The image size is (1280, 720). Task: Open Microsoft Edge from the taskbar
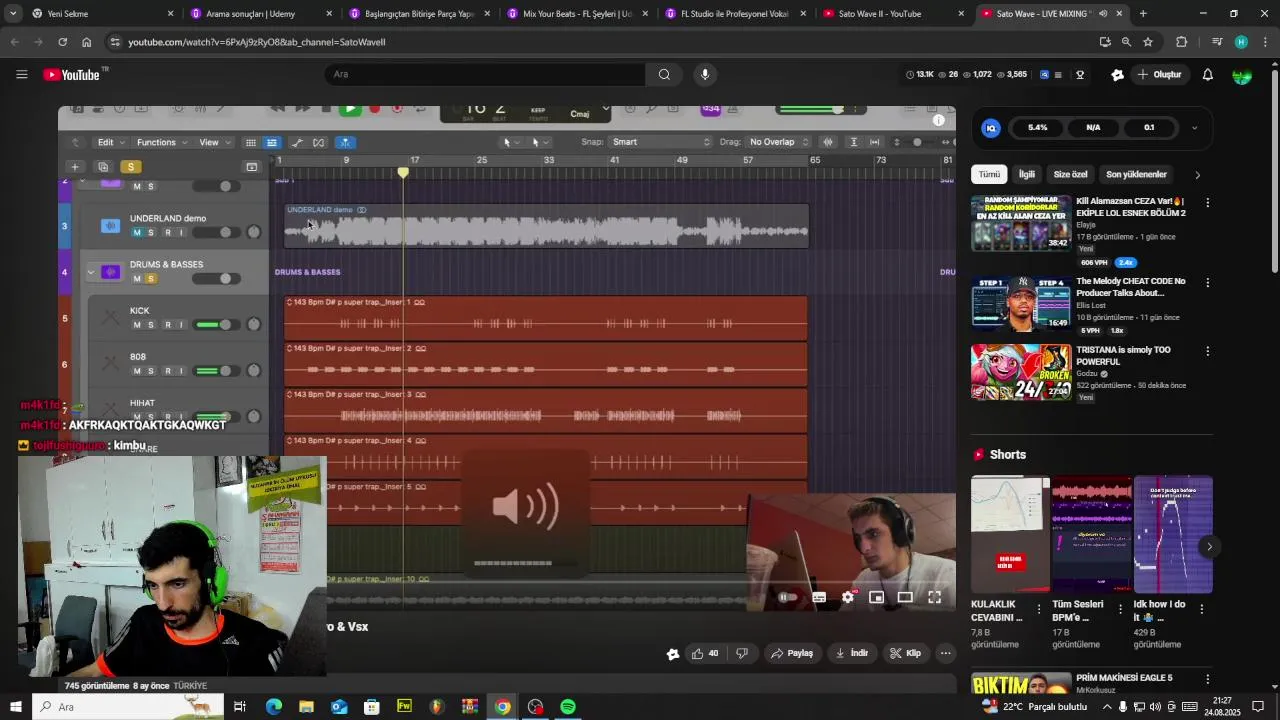pyautogui.click(x=273, y=707)
